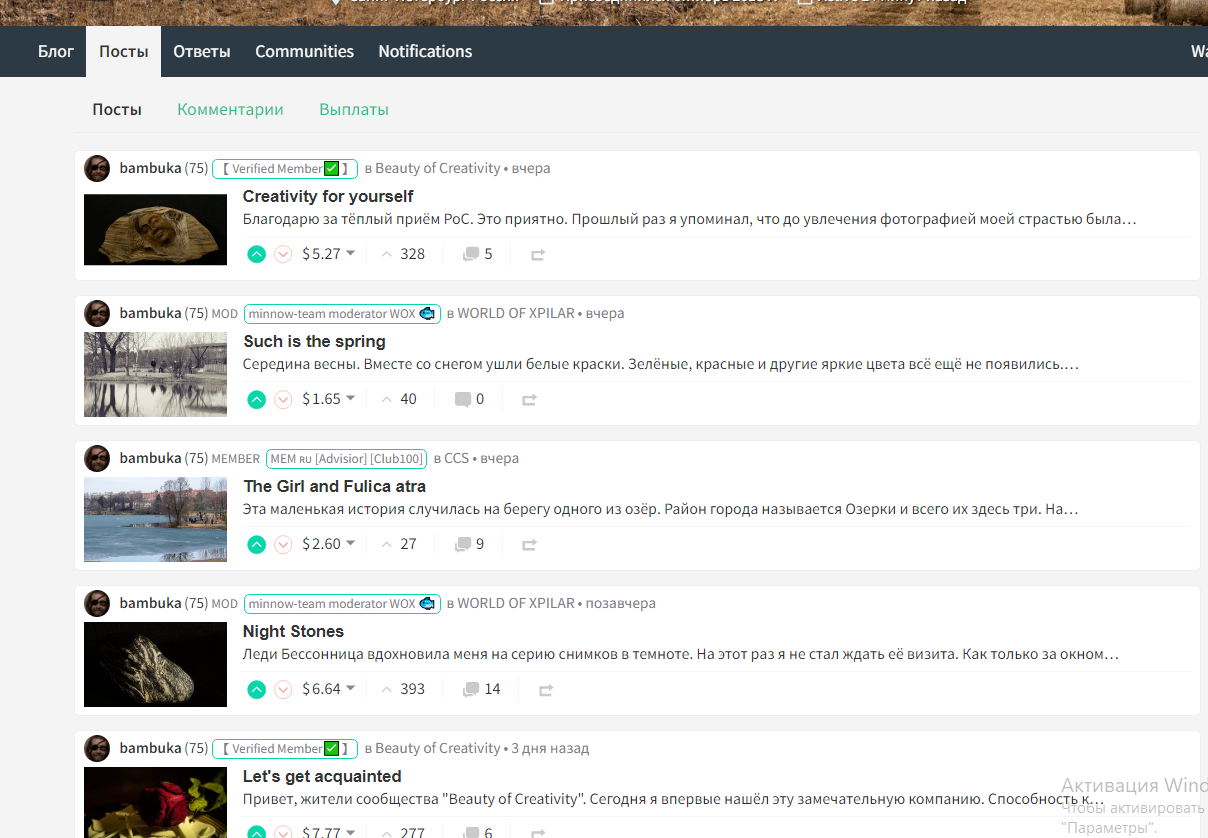Screen dimensions: 1208x838
Task: Open "Night Stones" post title
Action: pos(294,631)
